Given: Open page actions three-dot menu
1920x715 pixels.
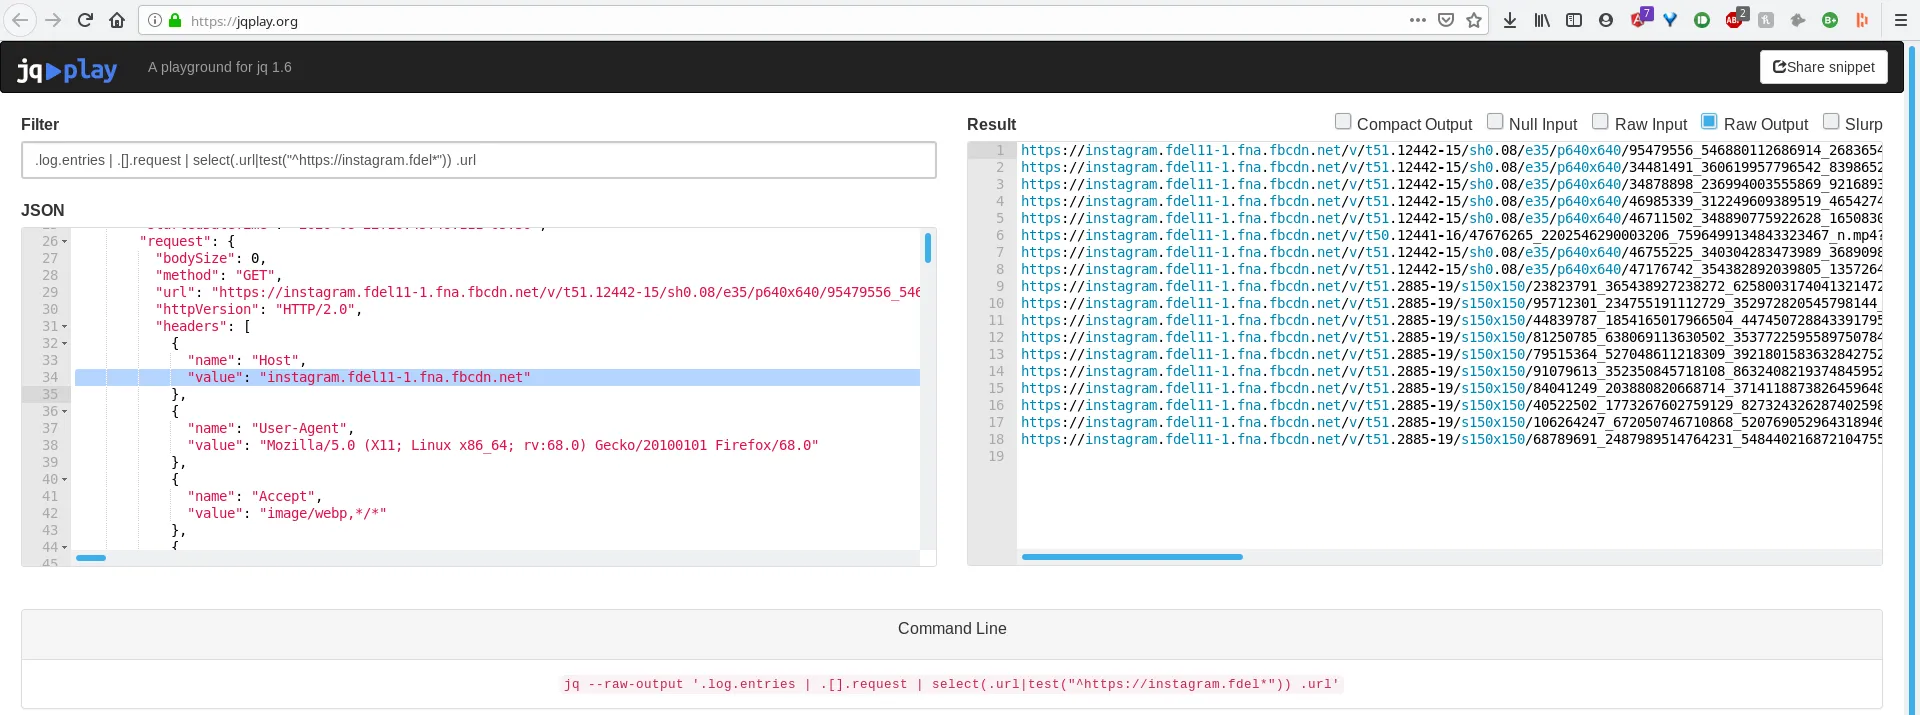Looking at the screenshot, I should 1418,20.
